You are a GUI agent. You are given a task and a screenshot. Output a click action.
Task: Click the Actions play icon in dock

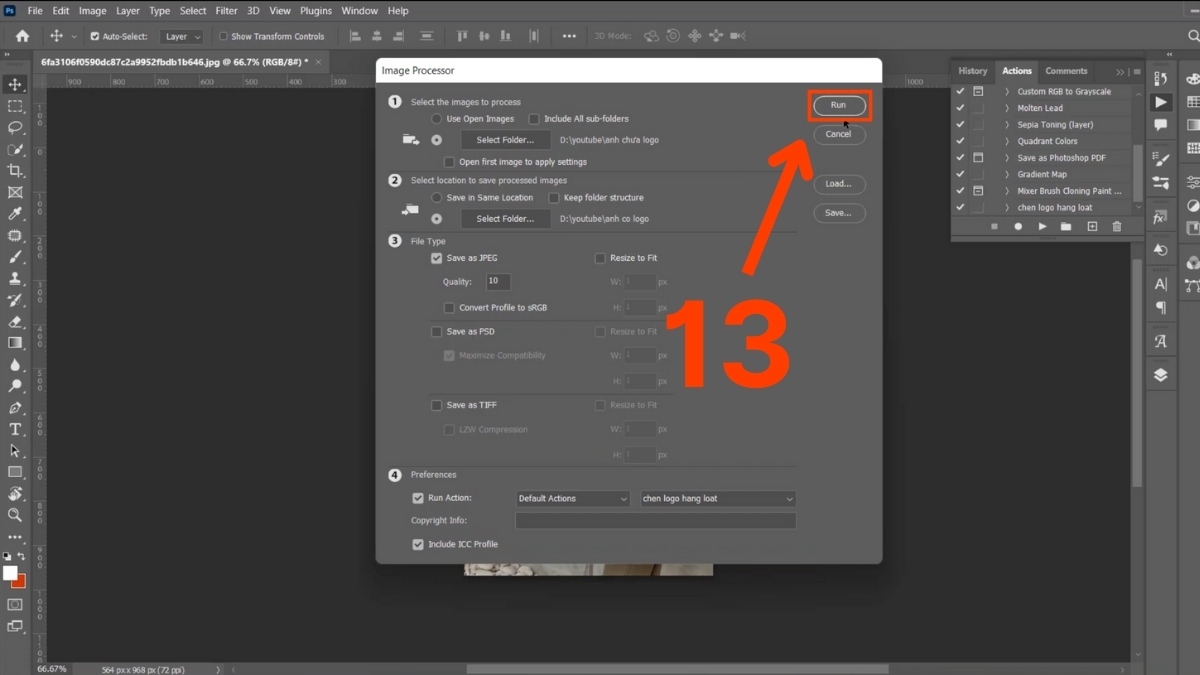(x=1161, y=102)
